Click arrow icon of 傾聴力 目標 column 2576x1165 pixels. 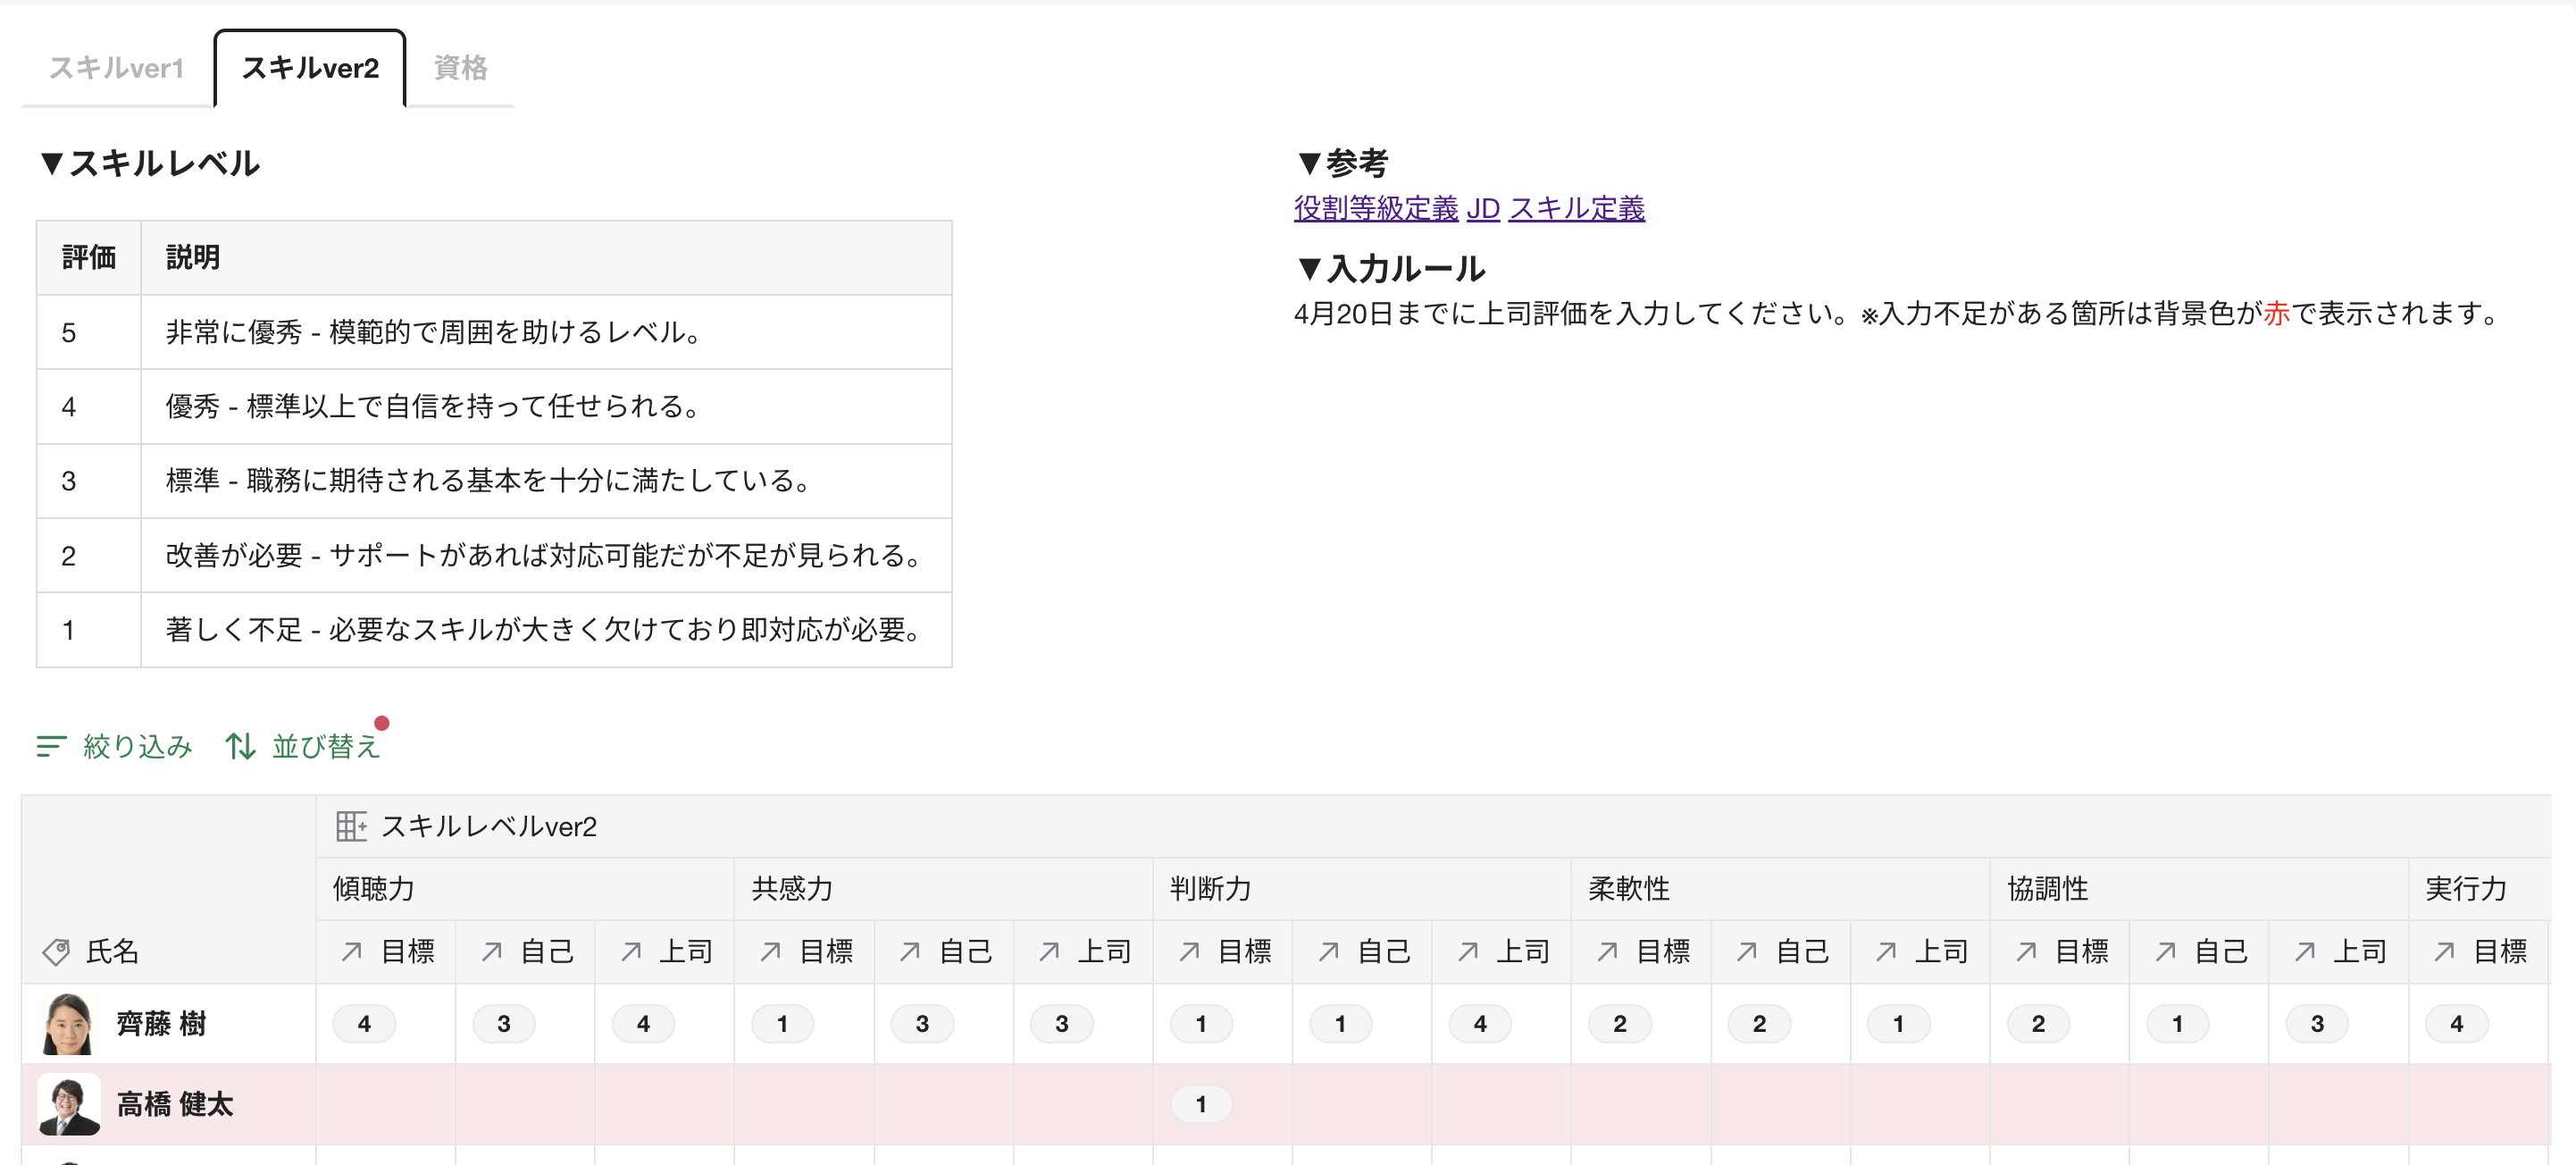tap(352, 951)
